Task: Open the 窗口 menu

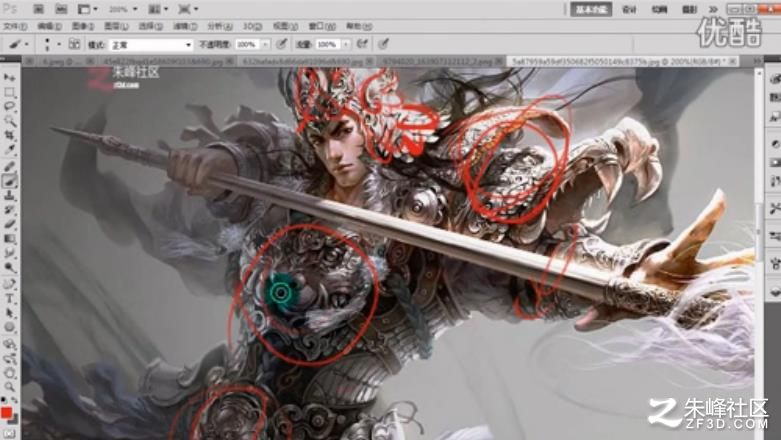Action: (322, 26)
